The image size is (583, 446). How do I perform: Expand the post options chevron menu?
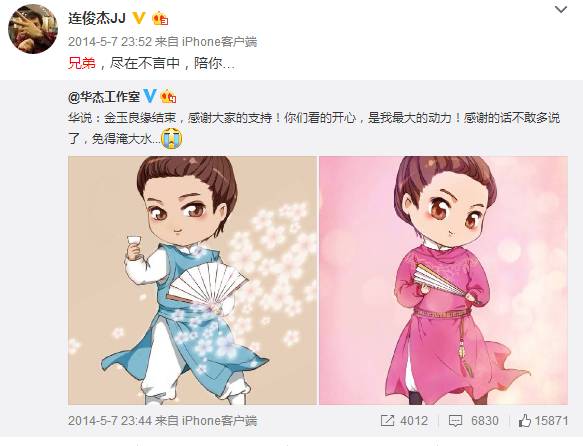point(561,10)
